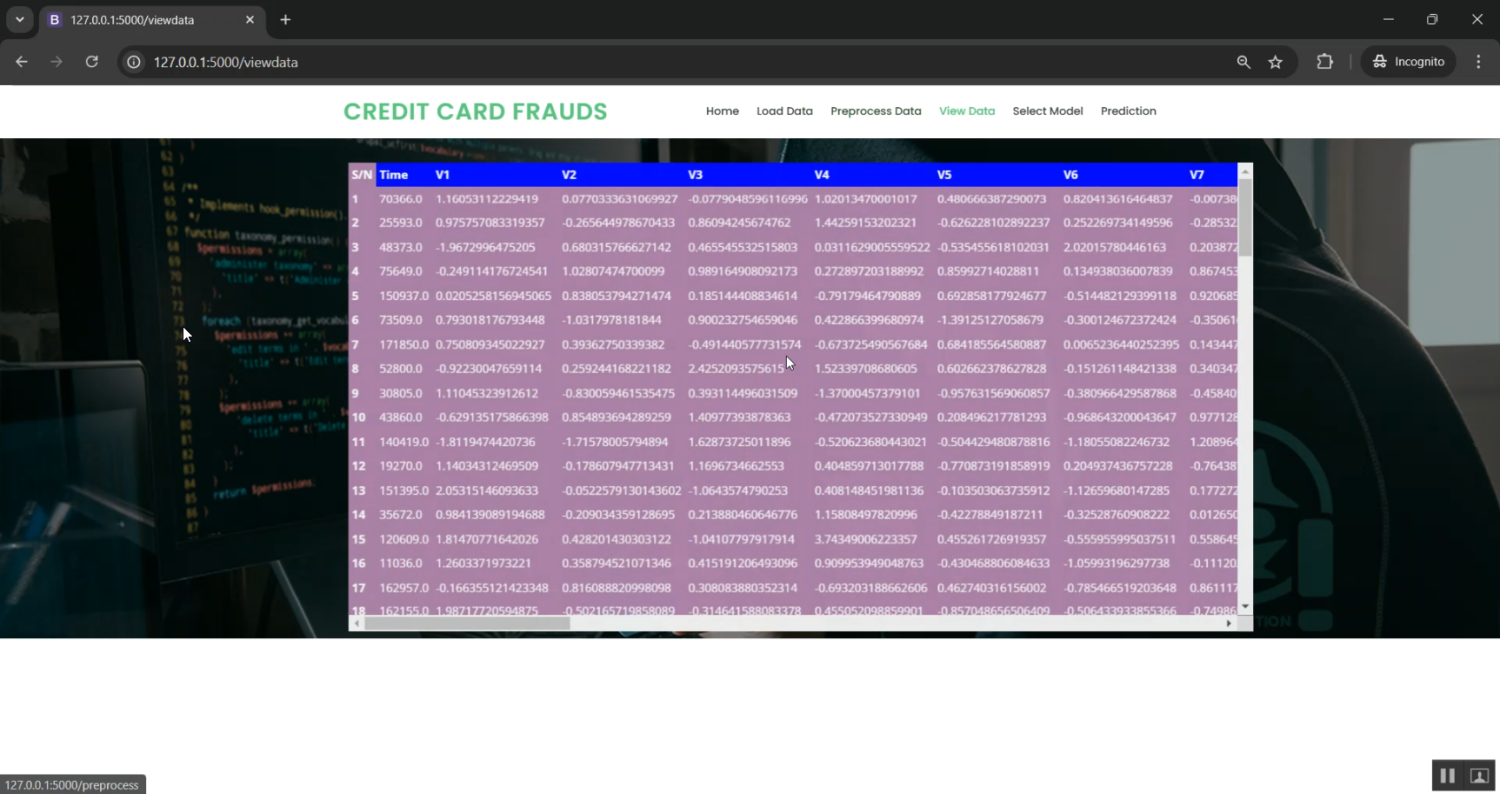Click the horizontal scrollbar thumb of the table

click(467, 623)
